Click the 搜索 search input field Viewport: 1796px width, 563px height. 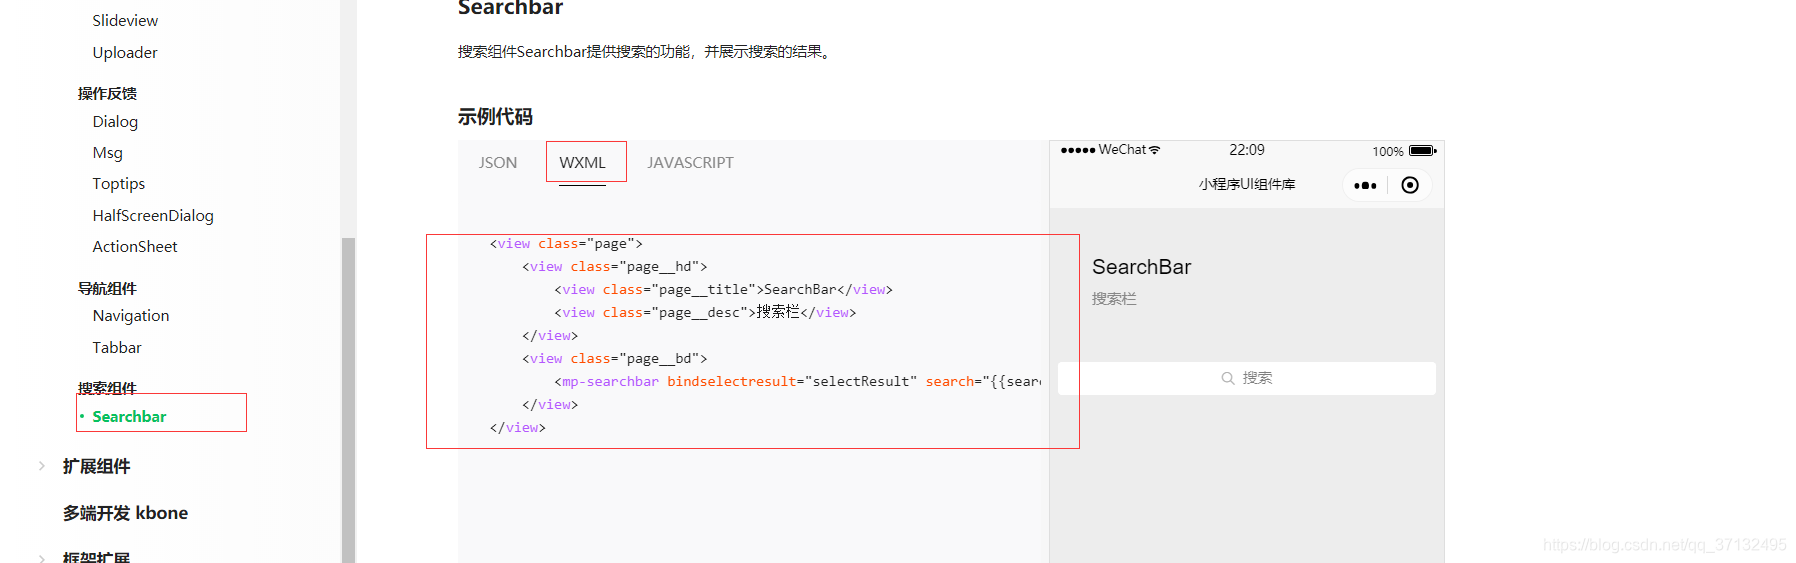(x=1247, y=378)
